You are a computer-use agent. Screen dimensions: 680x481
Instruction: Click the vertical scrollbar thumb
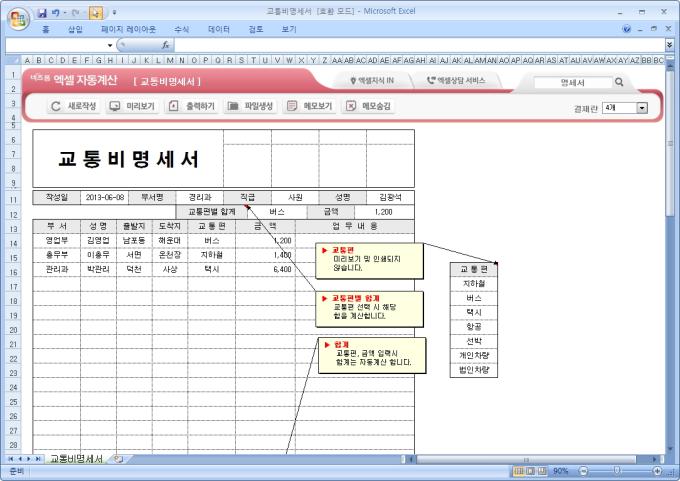pos(670,143)
